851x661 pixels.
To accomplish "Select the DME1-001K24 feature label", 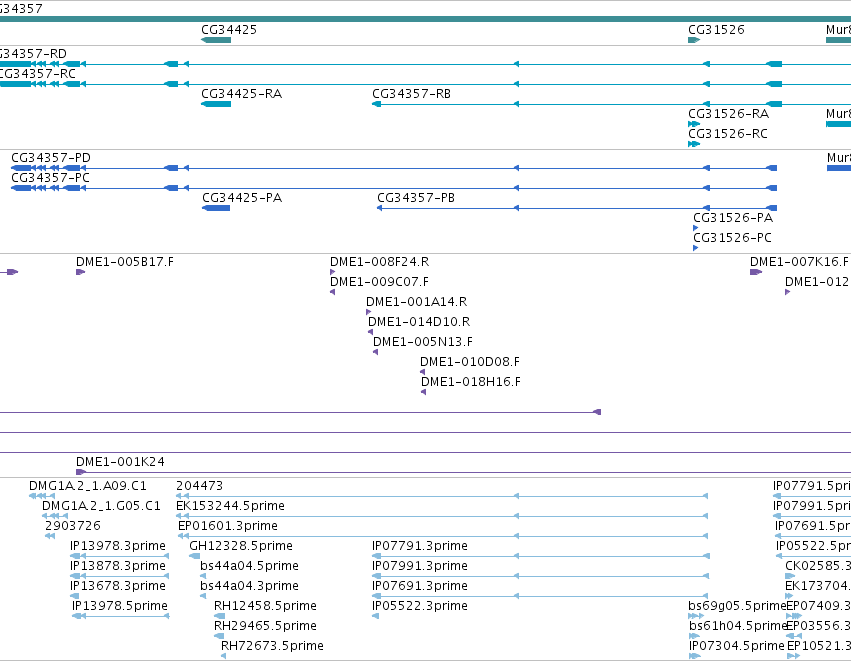I will pos(120,462).
